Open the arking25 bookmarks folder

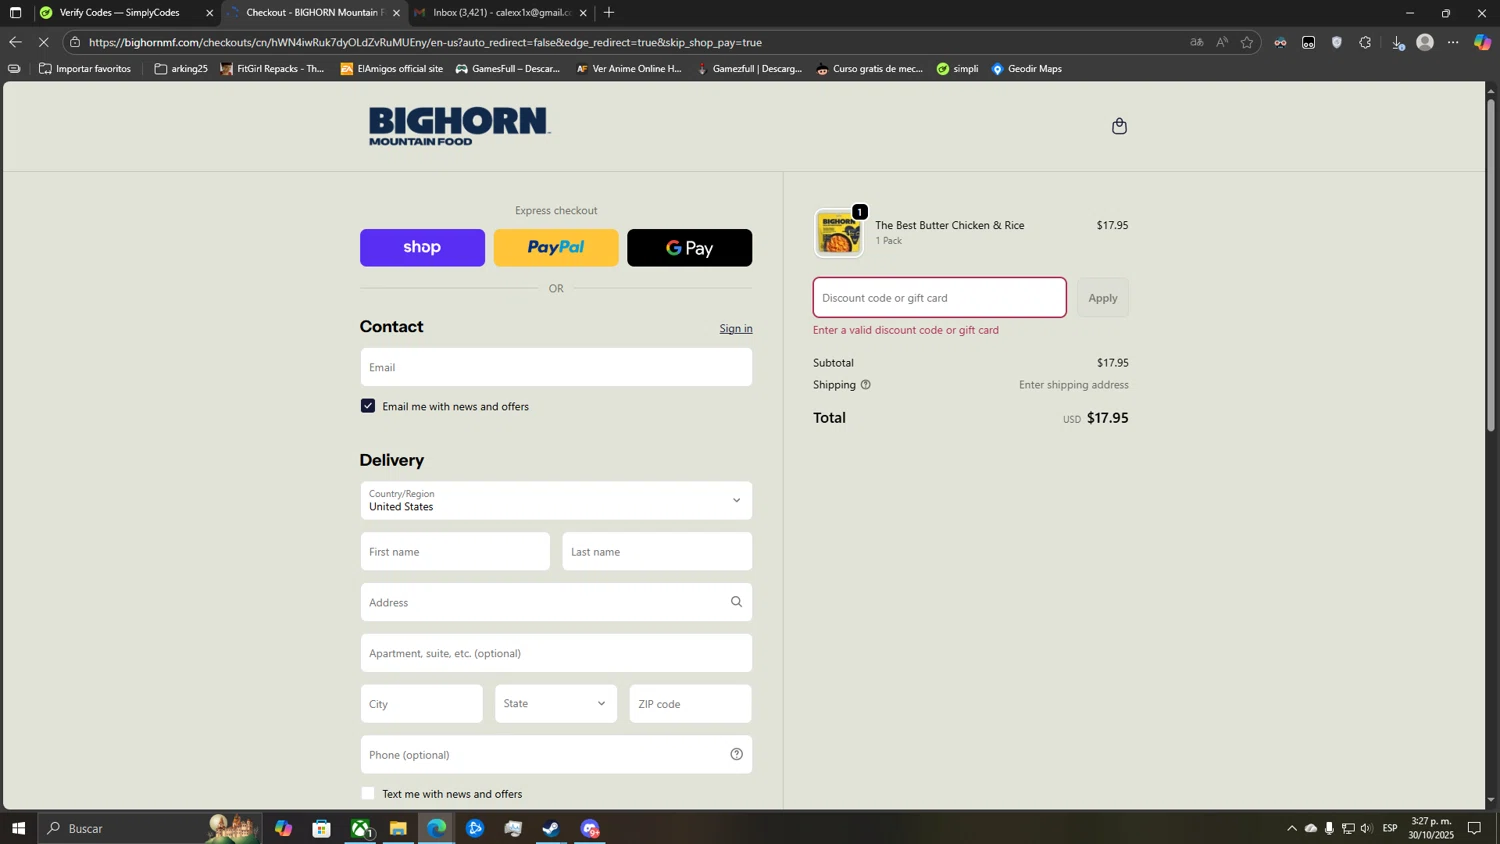coord(181,69)
